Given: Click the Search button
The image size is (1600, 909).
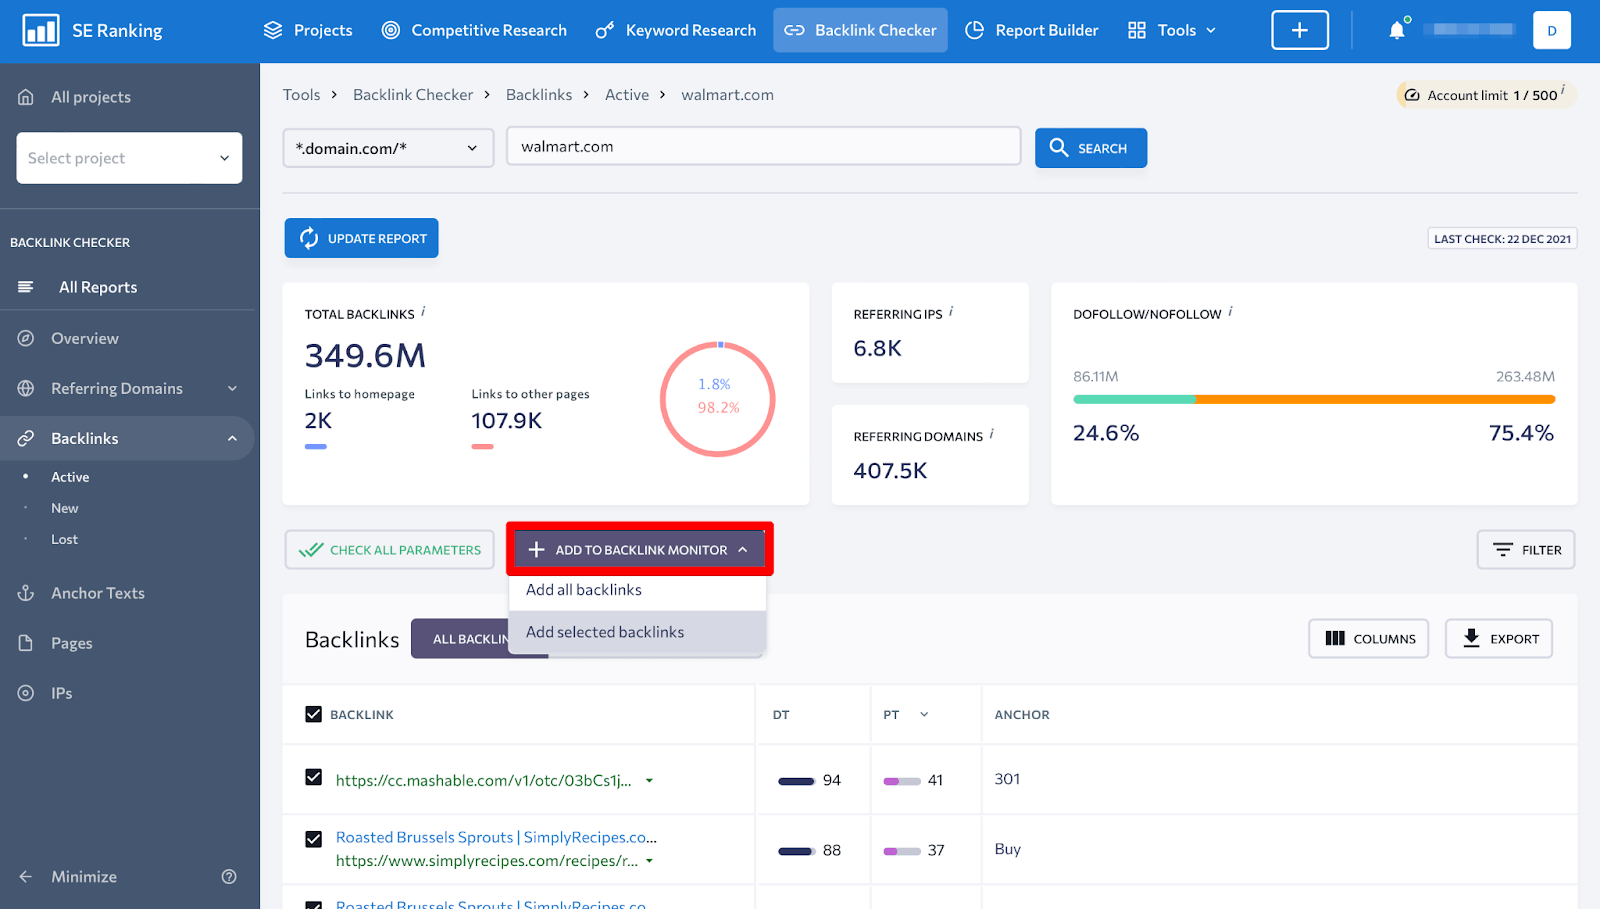Looking at the screenshot, I should tap(1091, 148).
